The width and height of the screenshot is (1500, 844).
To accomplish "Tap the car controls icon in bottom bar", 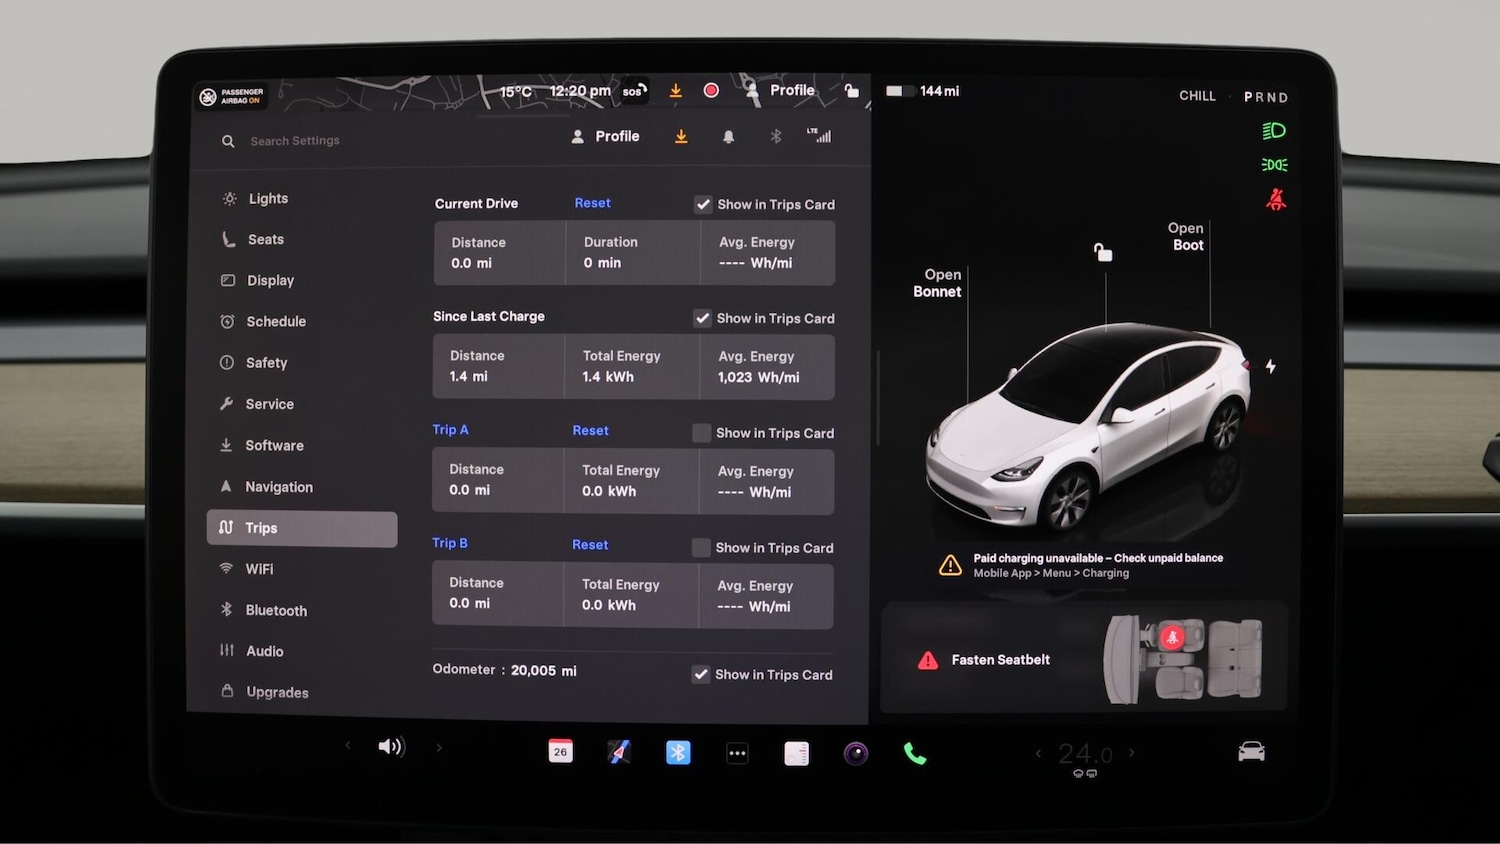I will [1251, 751].
